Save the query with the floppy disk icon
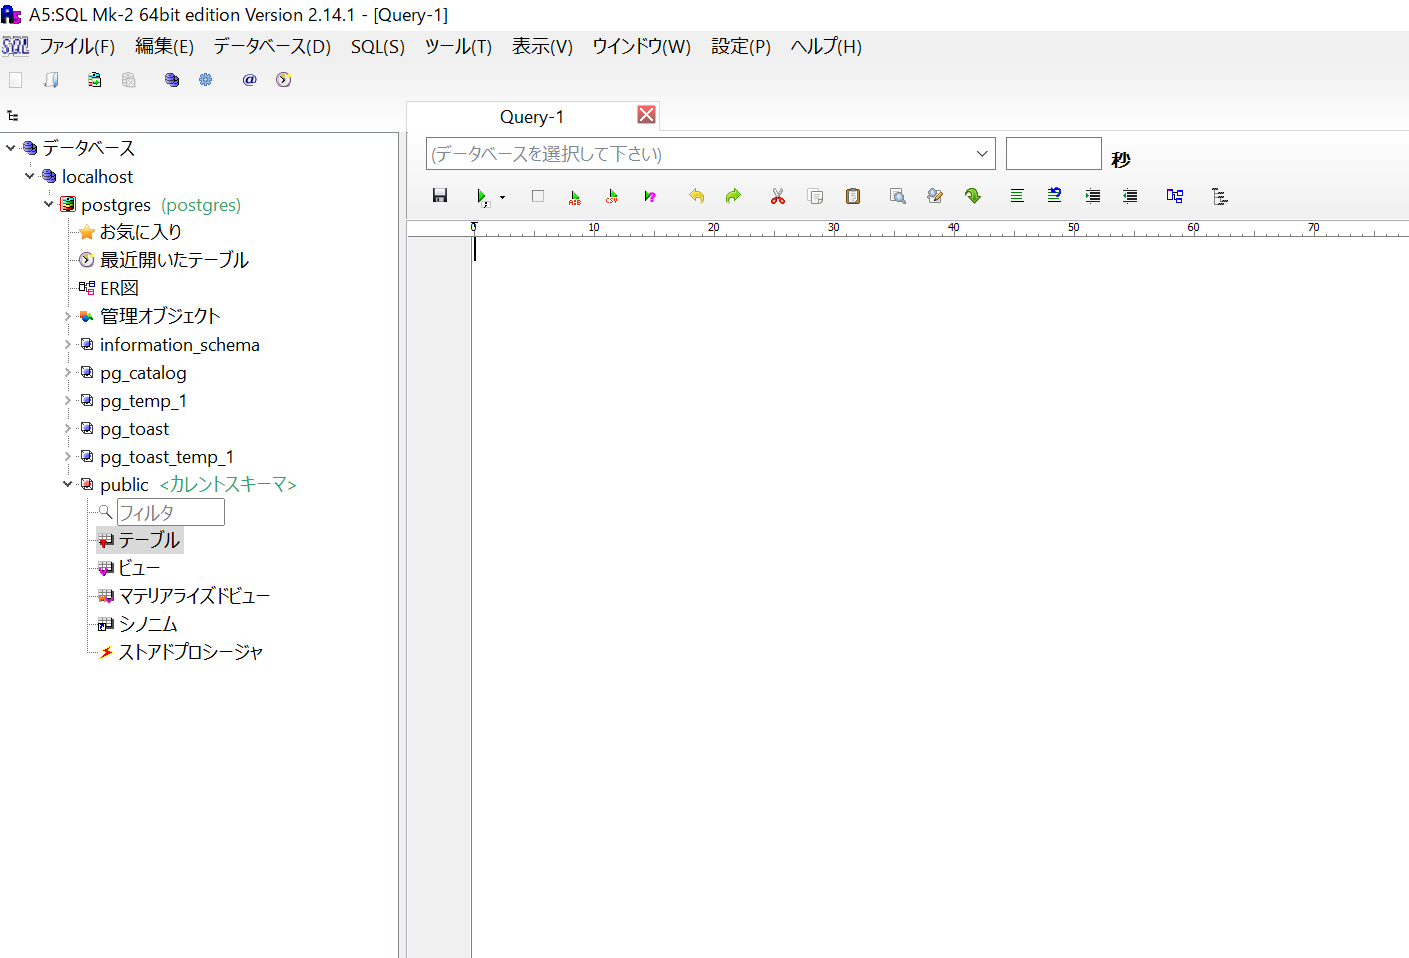 coord(440,196)
